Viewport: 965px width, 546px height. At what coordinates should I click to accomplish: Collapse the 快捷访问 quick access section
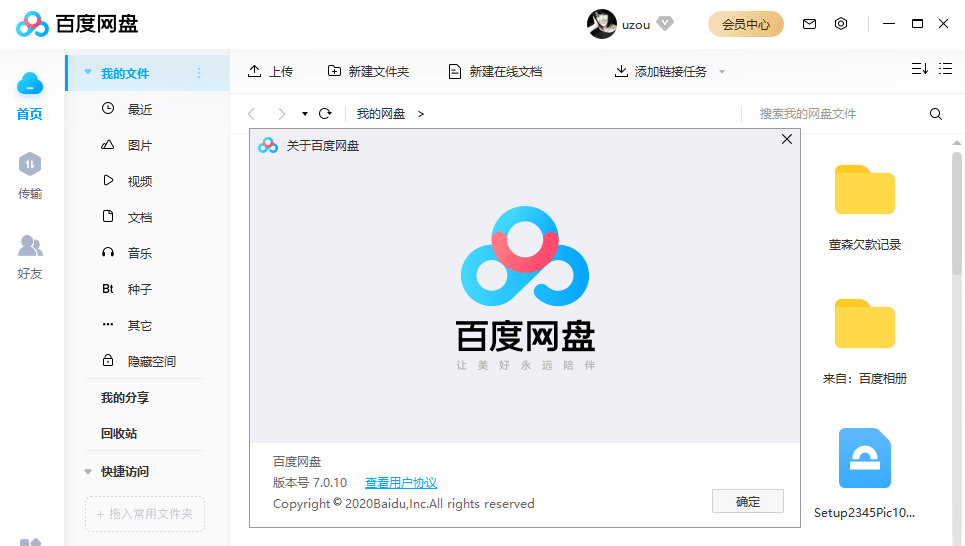(x=88, y=472)
